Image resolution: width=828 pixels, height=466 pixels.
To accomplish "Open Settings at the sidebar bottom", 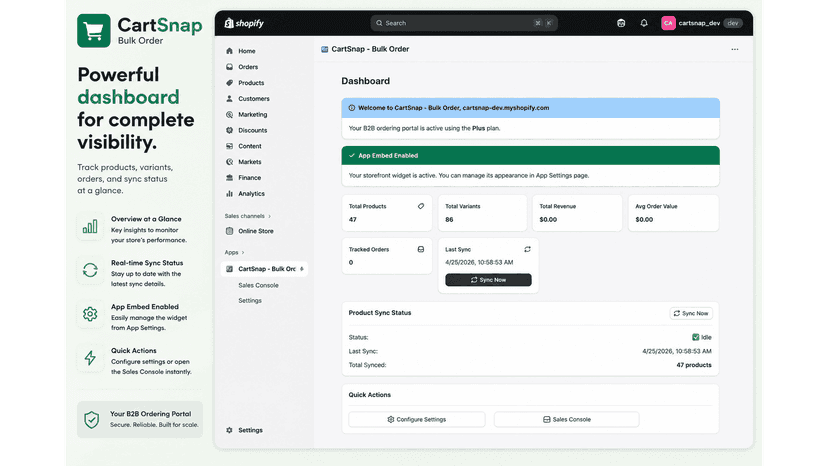I will pos(250,430).
